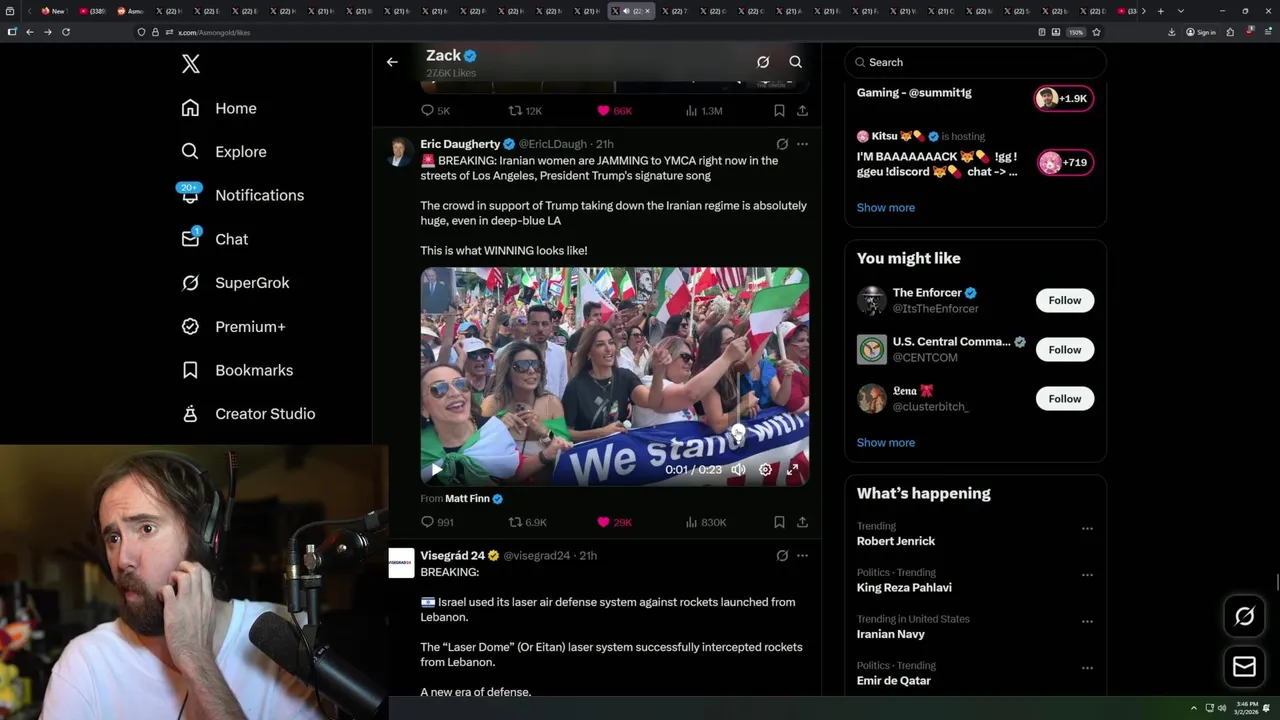Open trending topic King Reza Pahlavi
This screenshot has height=720, width=1280.
904,588
